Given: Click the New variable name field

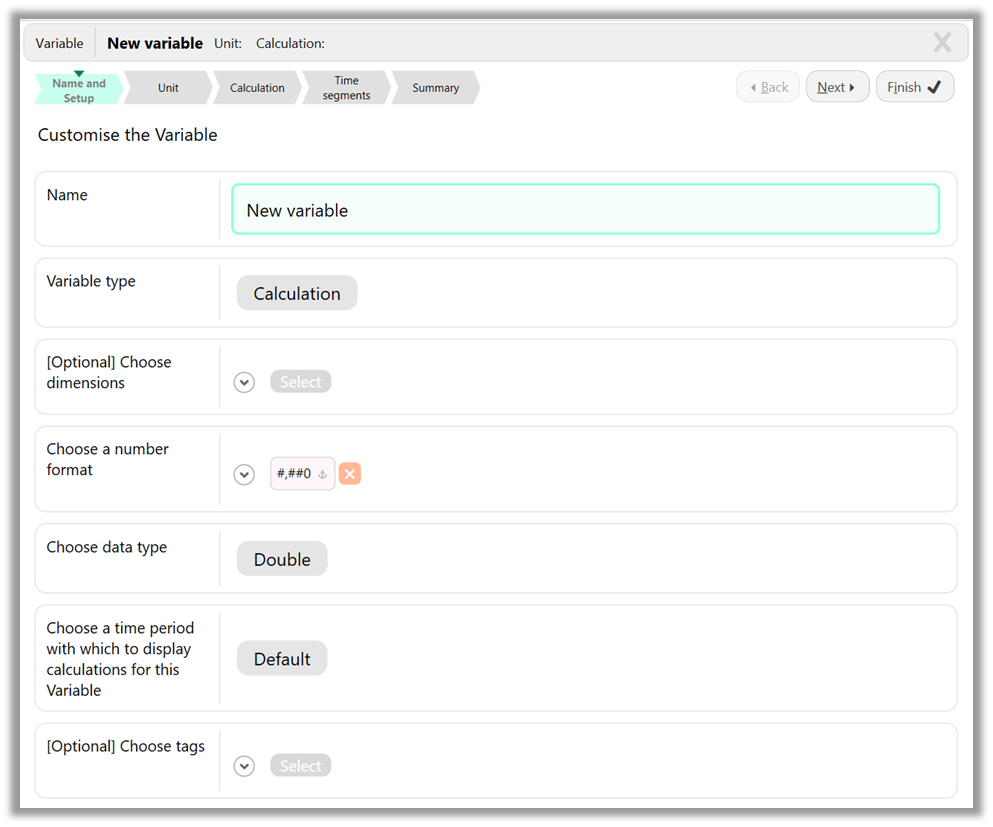Looking at the screenshot, I should point(585,209).
